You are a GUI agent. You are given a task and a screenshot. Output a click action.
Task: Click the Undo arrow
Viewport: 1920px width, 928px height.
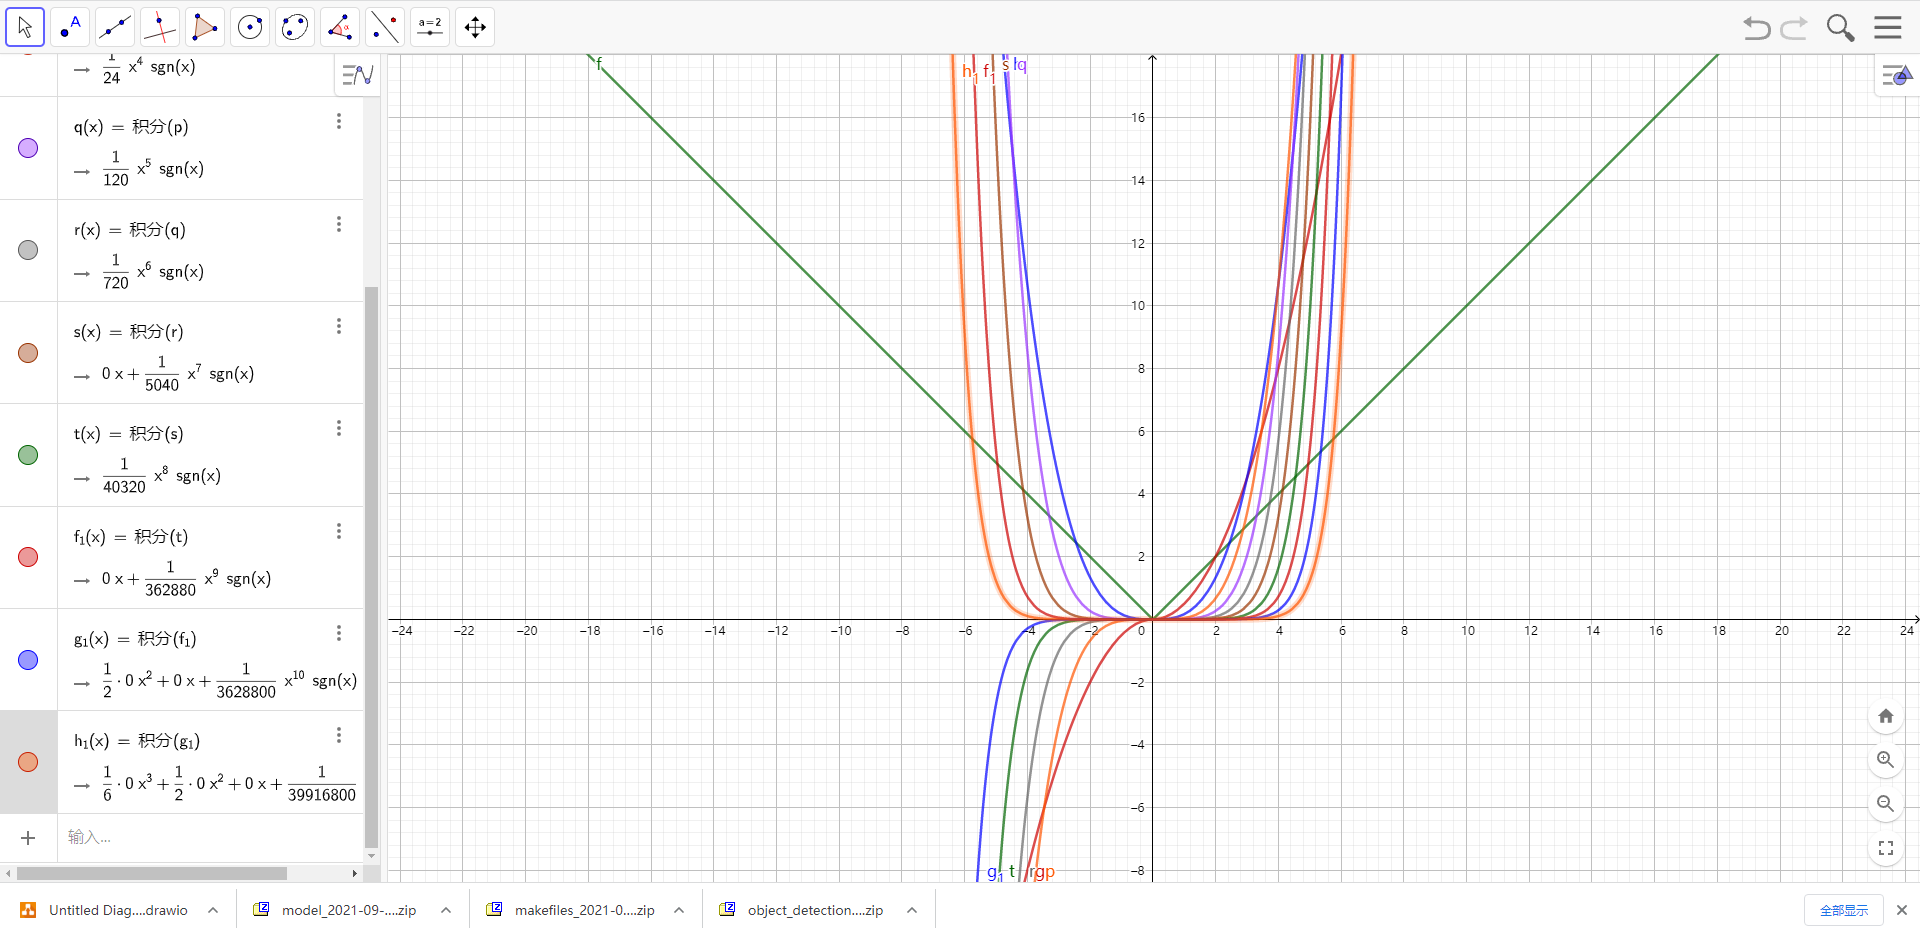coord(1757,27)
